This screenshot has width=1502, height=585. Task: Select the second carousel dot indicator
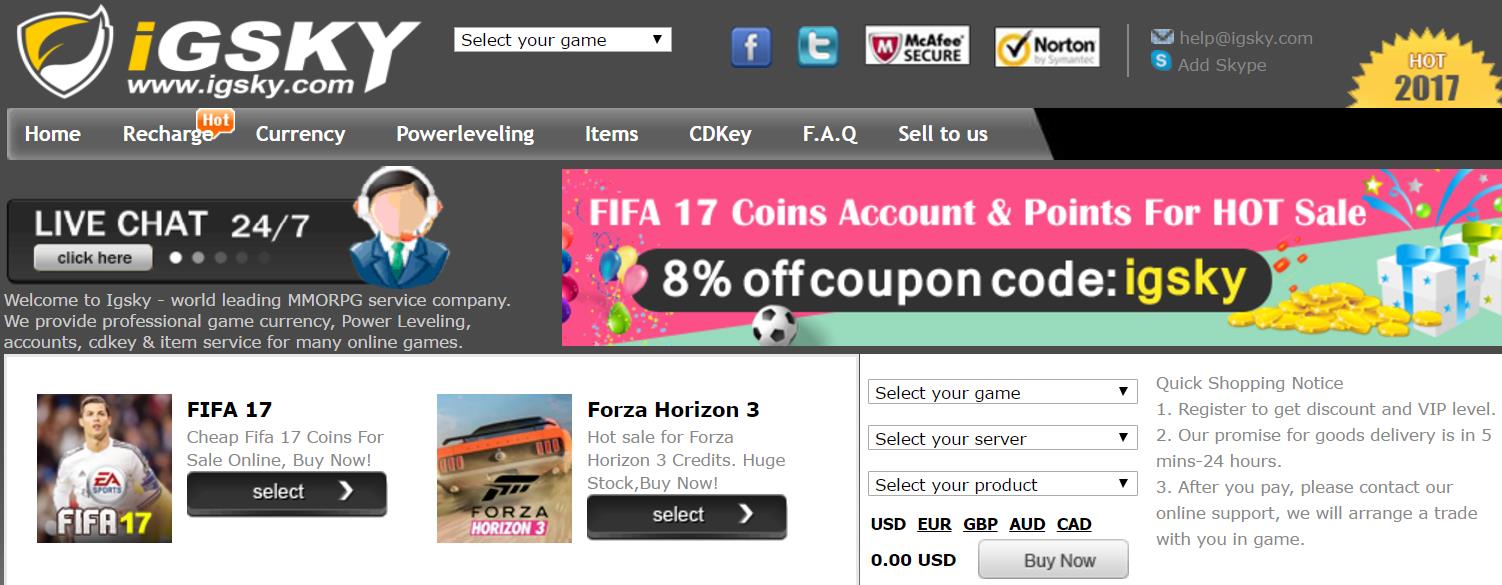(x=198, y=257)
